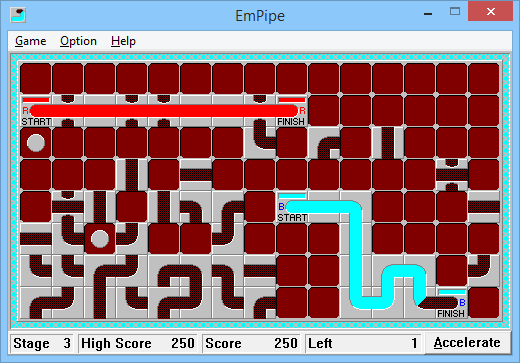This screenshot has width=520, height=363.
Task: Click the red R FINISH tile
Action: click(292, 111)
